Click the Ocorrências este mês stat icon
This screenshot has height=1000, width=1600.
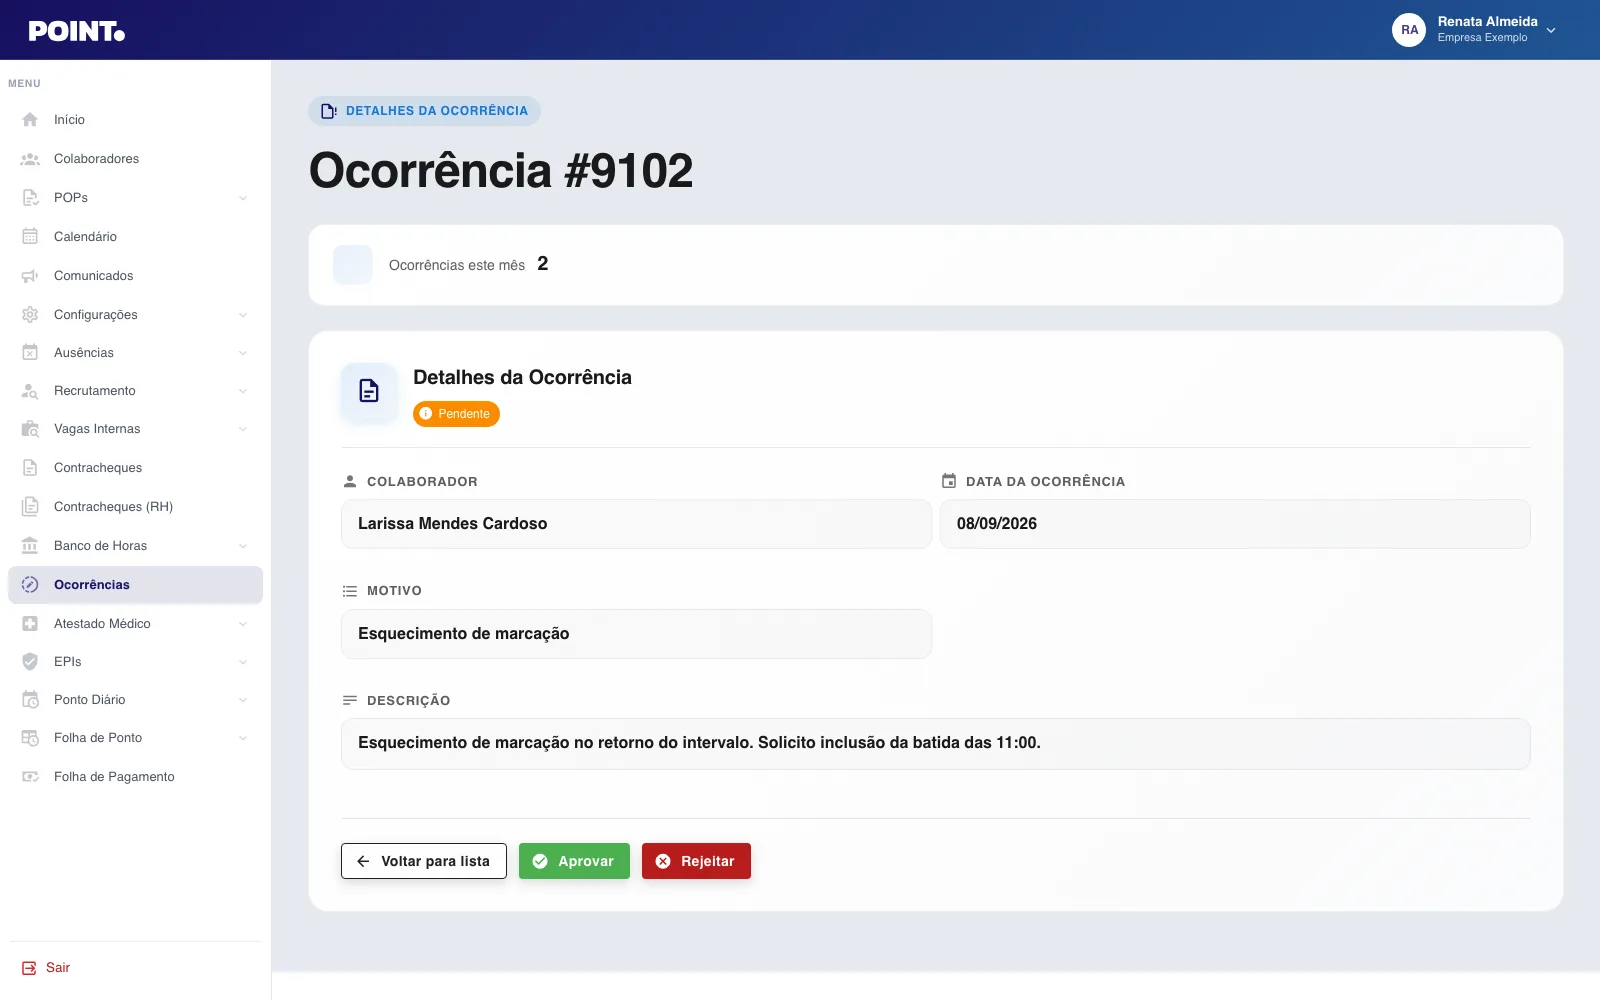tap(353, 265)
